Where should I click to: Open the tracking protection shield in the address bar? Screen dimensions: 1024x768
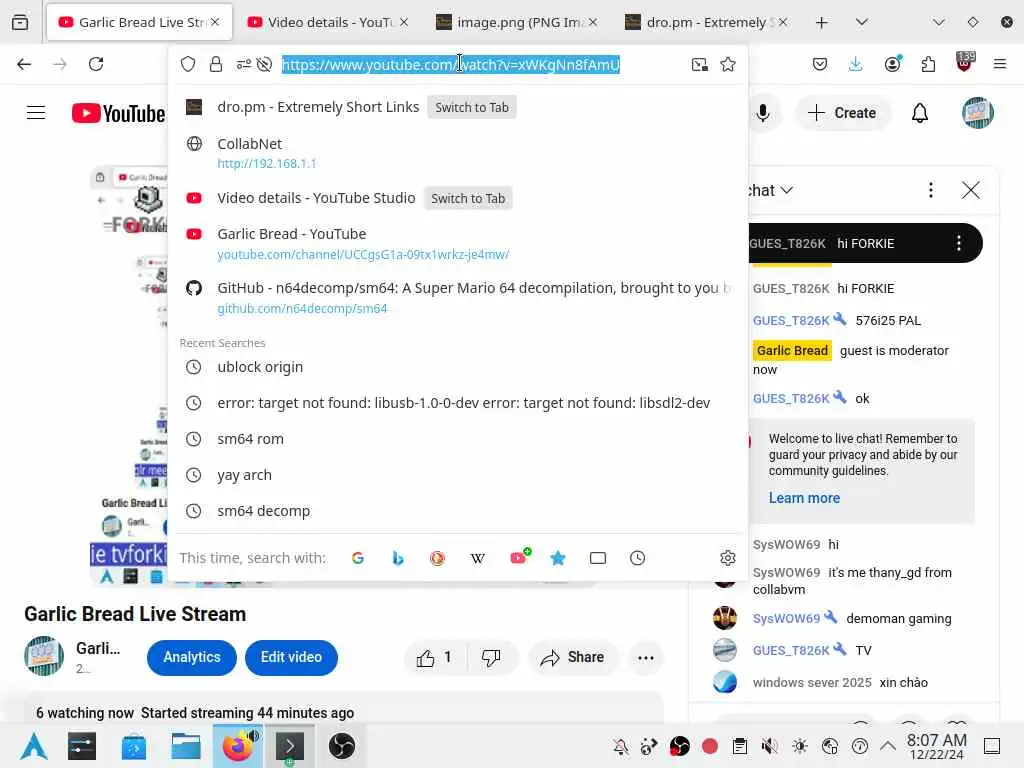188,64
